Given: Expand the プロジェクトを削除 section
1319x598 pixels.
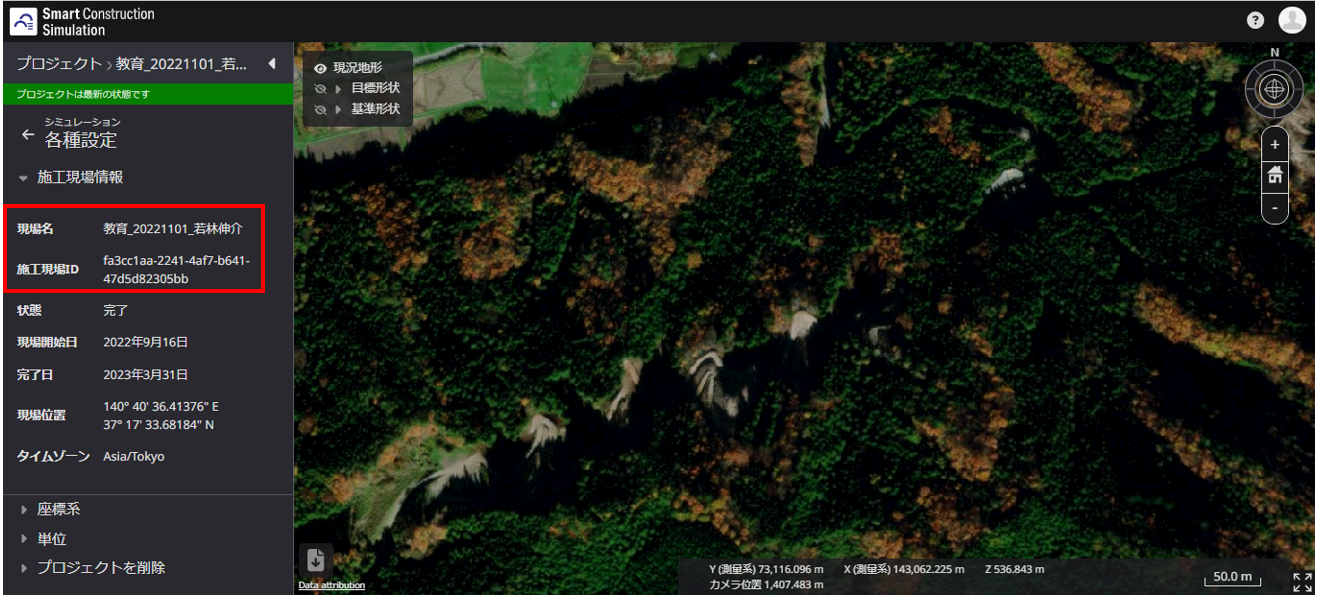Looking at the screenshot, I should [24, 568].
